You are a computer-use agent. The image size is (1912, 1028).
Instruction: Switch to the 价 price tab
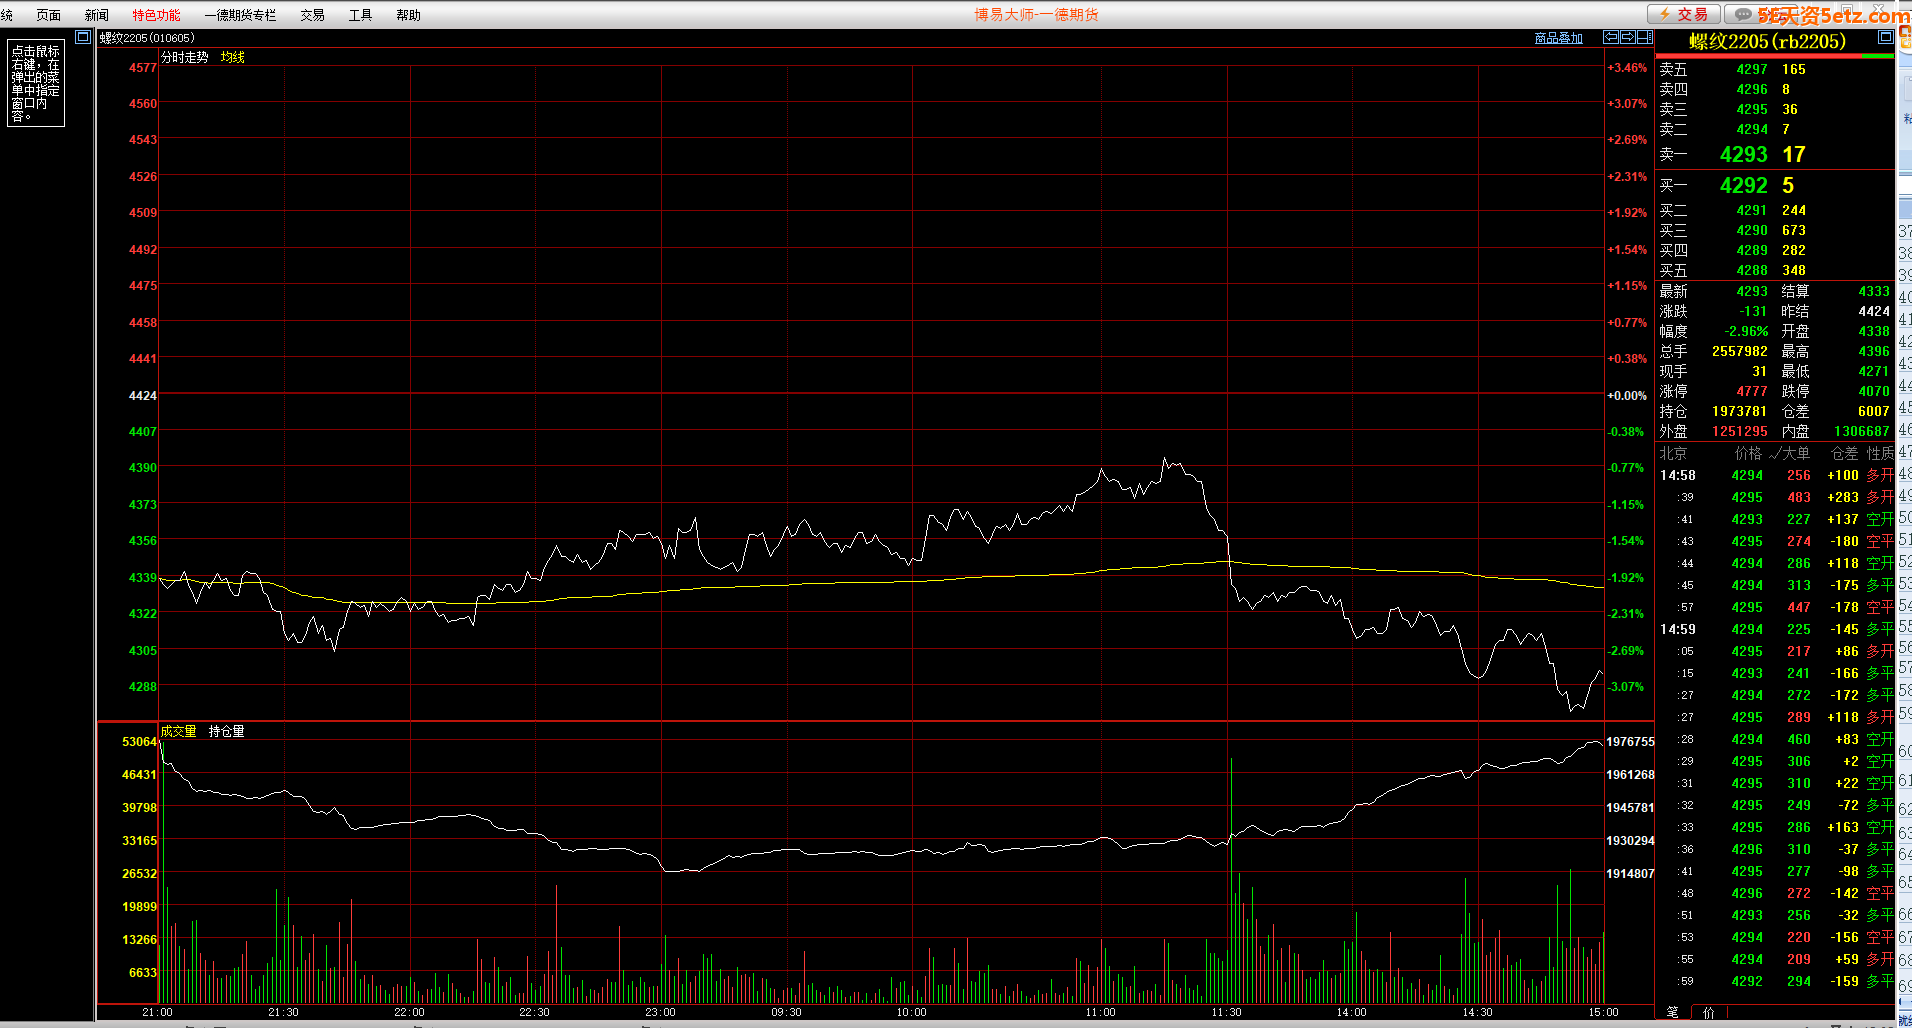1709,1012
